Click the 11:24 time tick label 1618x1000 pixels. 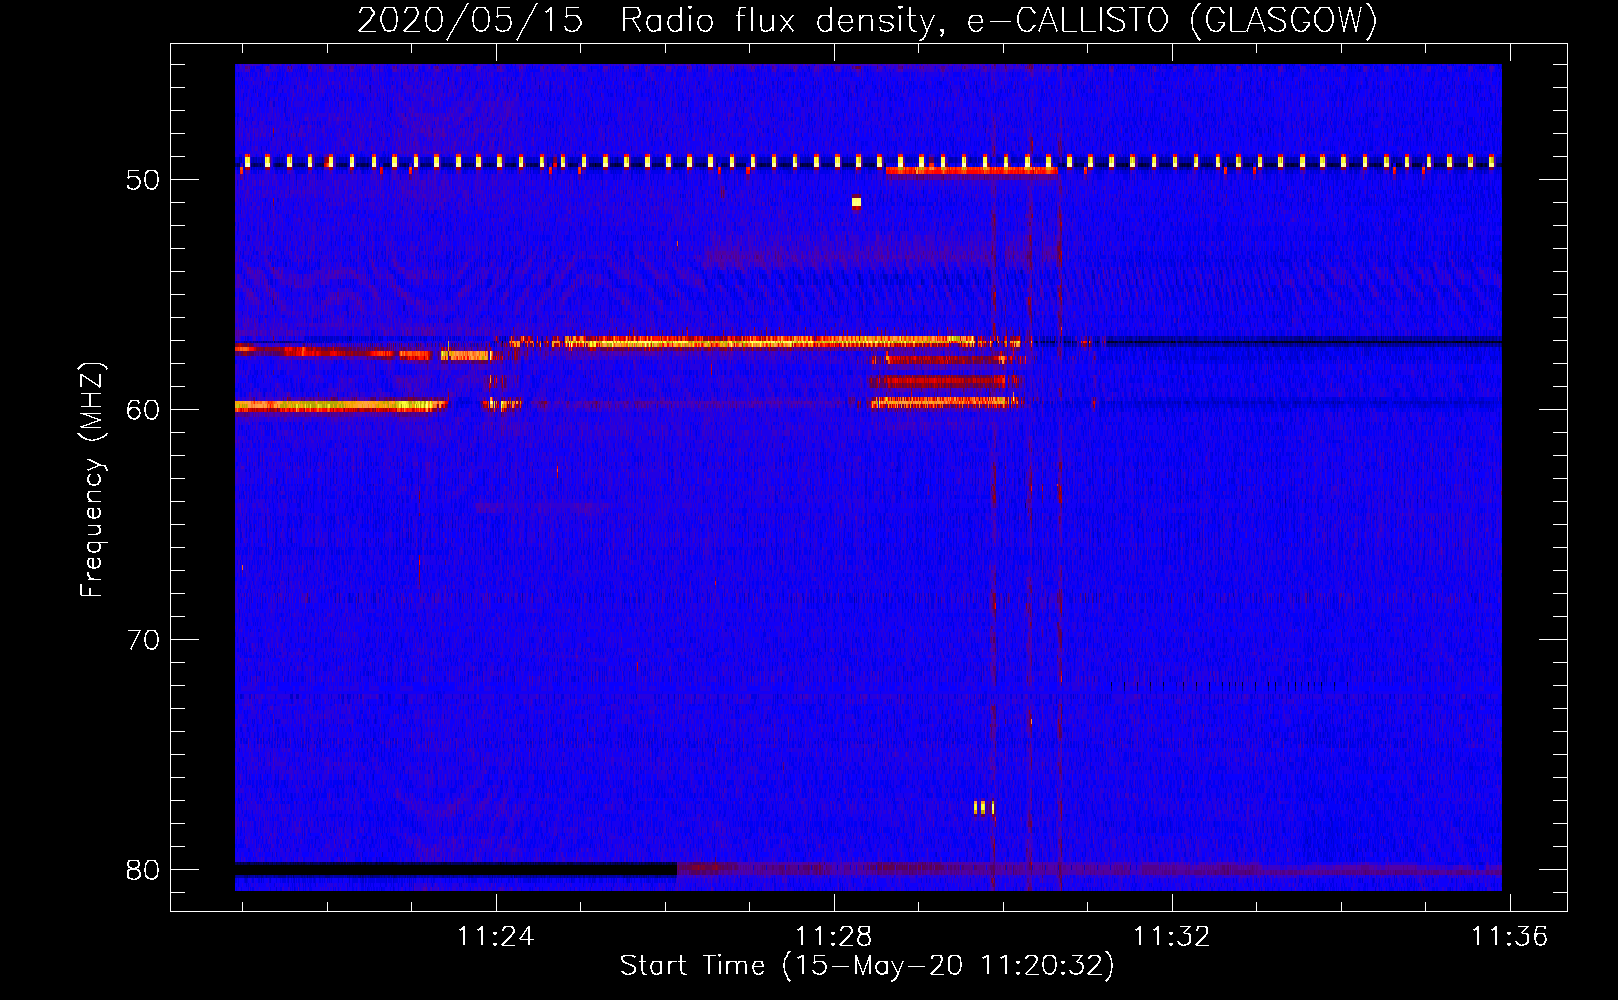[x=496, y=937]
